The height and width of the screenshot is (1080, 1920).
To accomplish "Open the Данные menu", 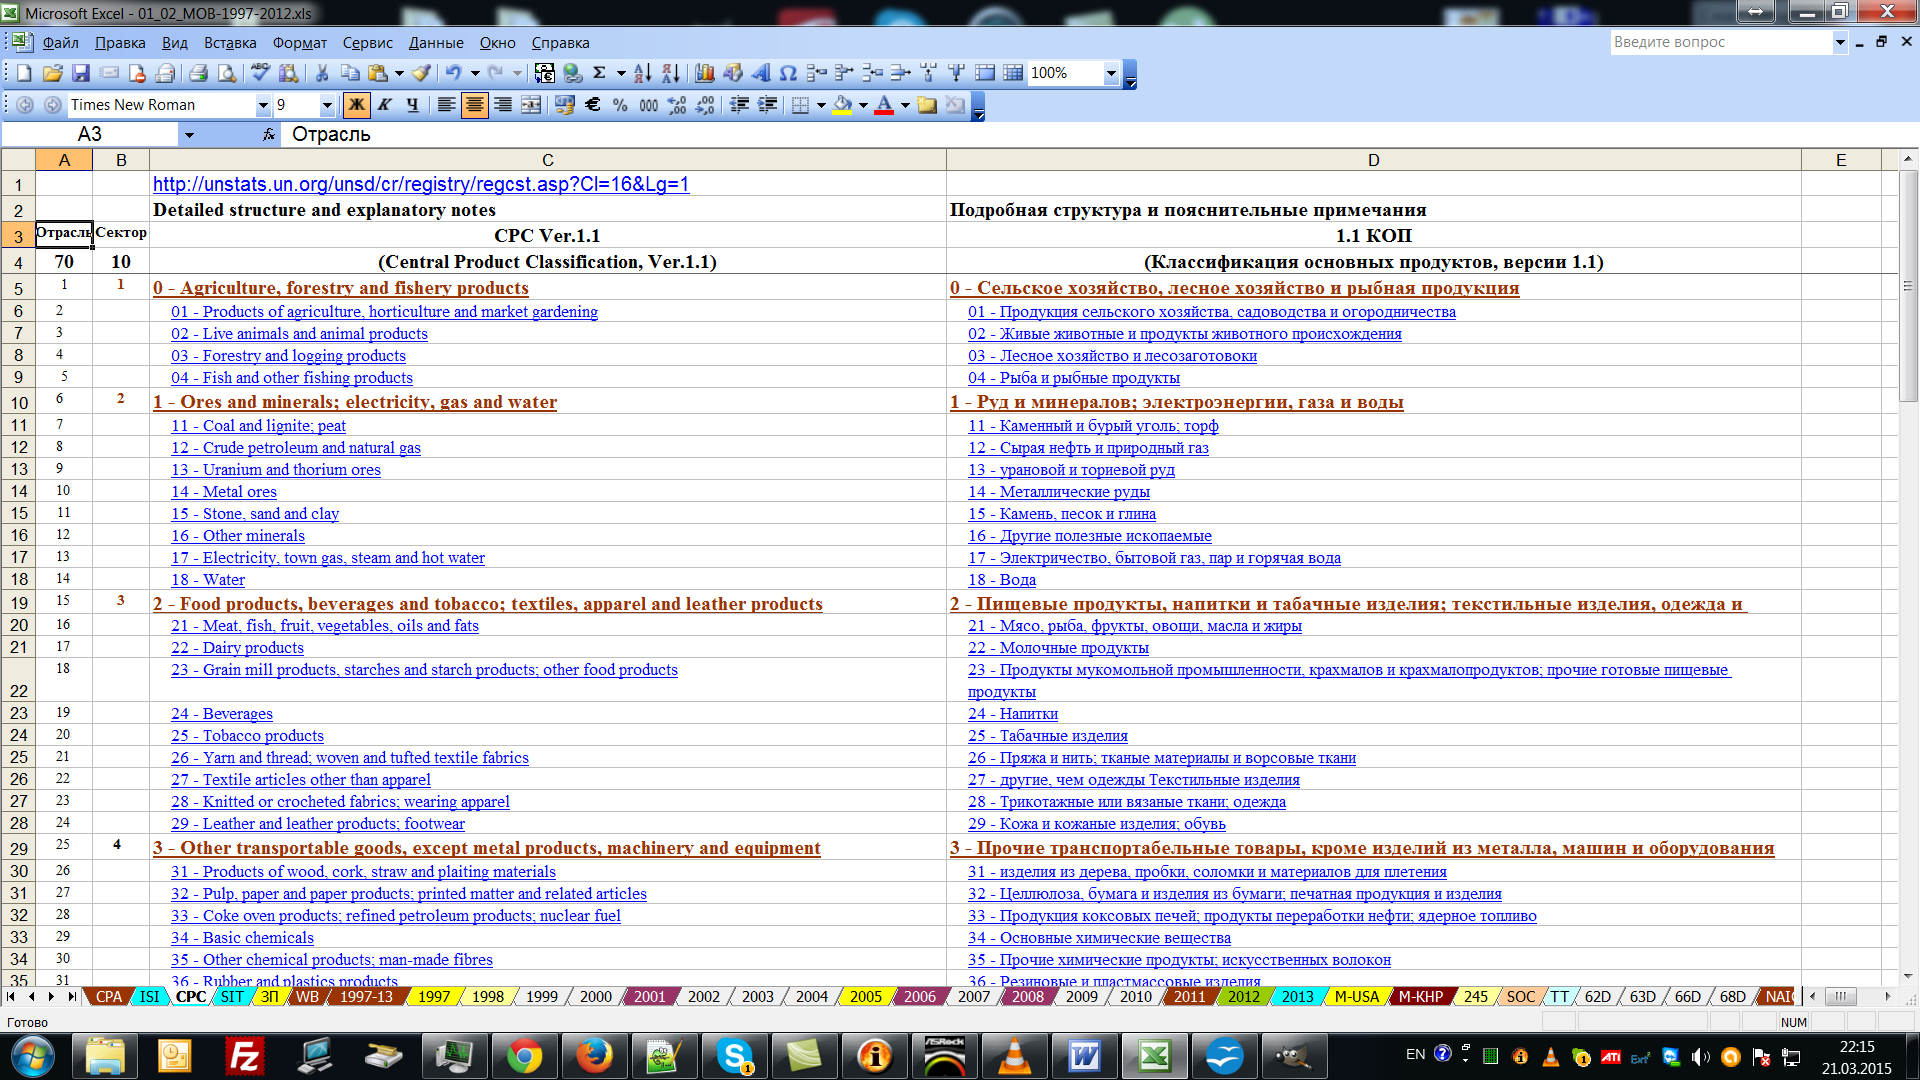I will 435,43.
